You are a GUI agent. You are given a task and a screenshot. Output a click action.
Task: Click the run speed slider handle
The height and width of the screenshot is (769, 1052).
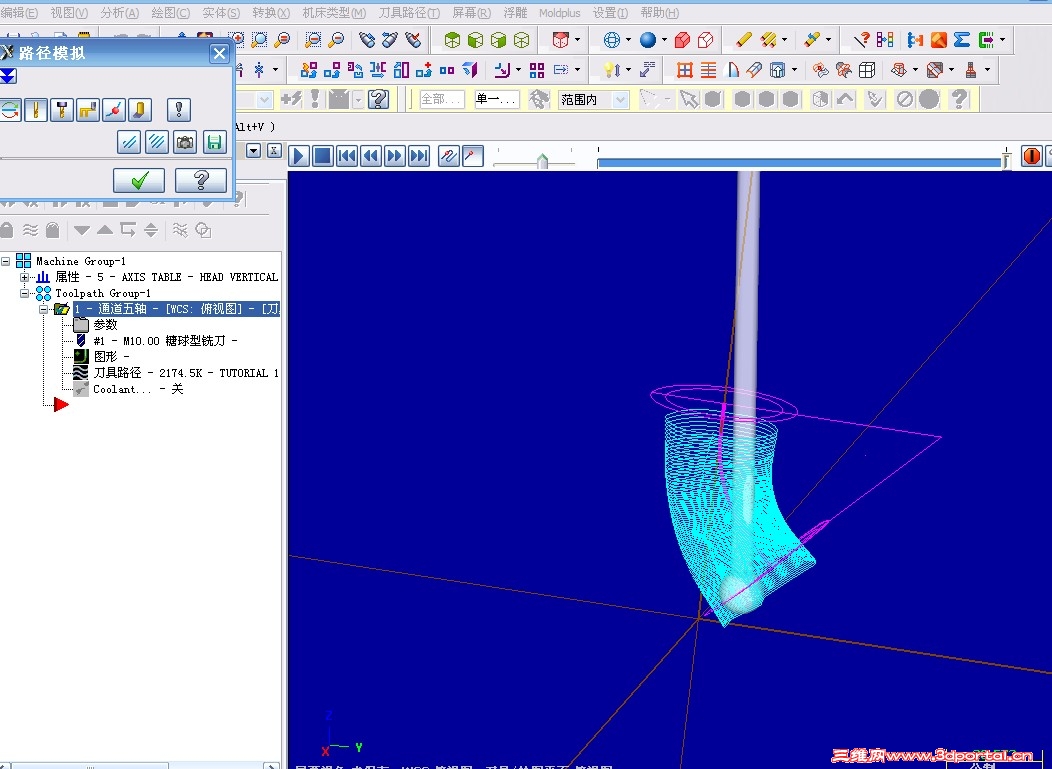click(542, 161)
